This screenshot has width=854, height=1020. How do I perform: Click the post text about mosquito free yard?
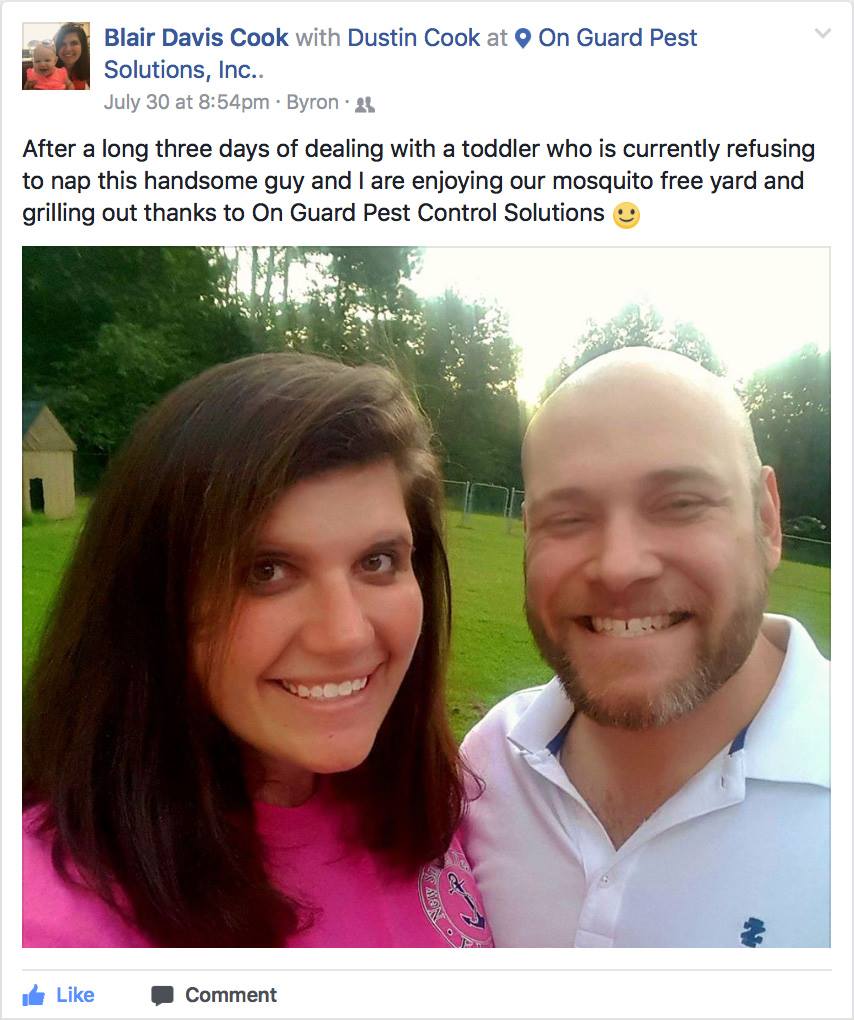(418, 181)
